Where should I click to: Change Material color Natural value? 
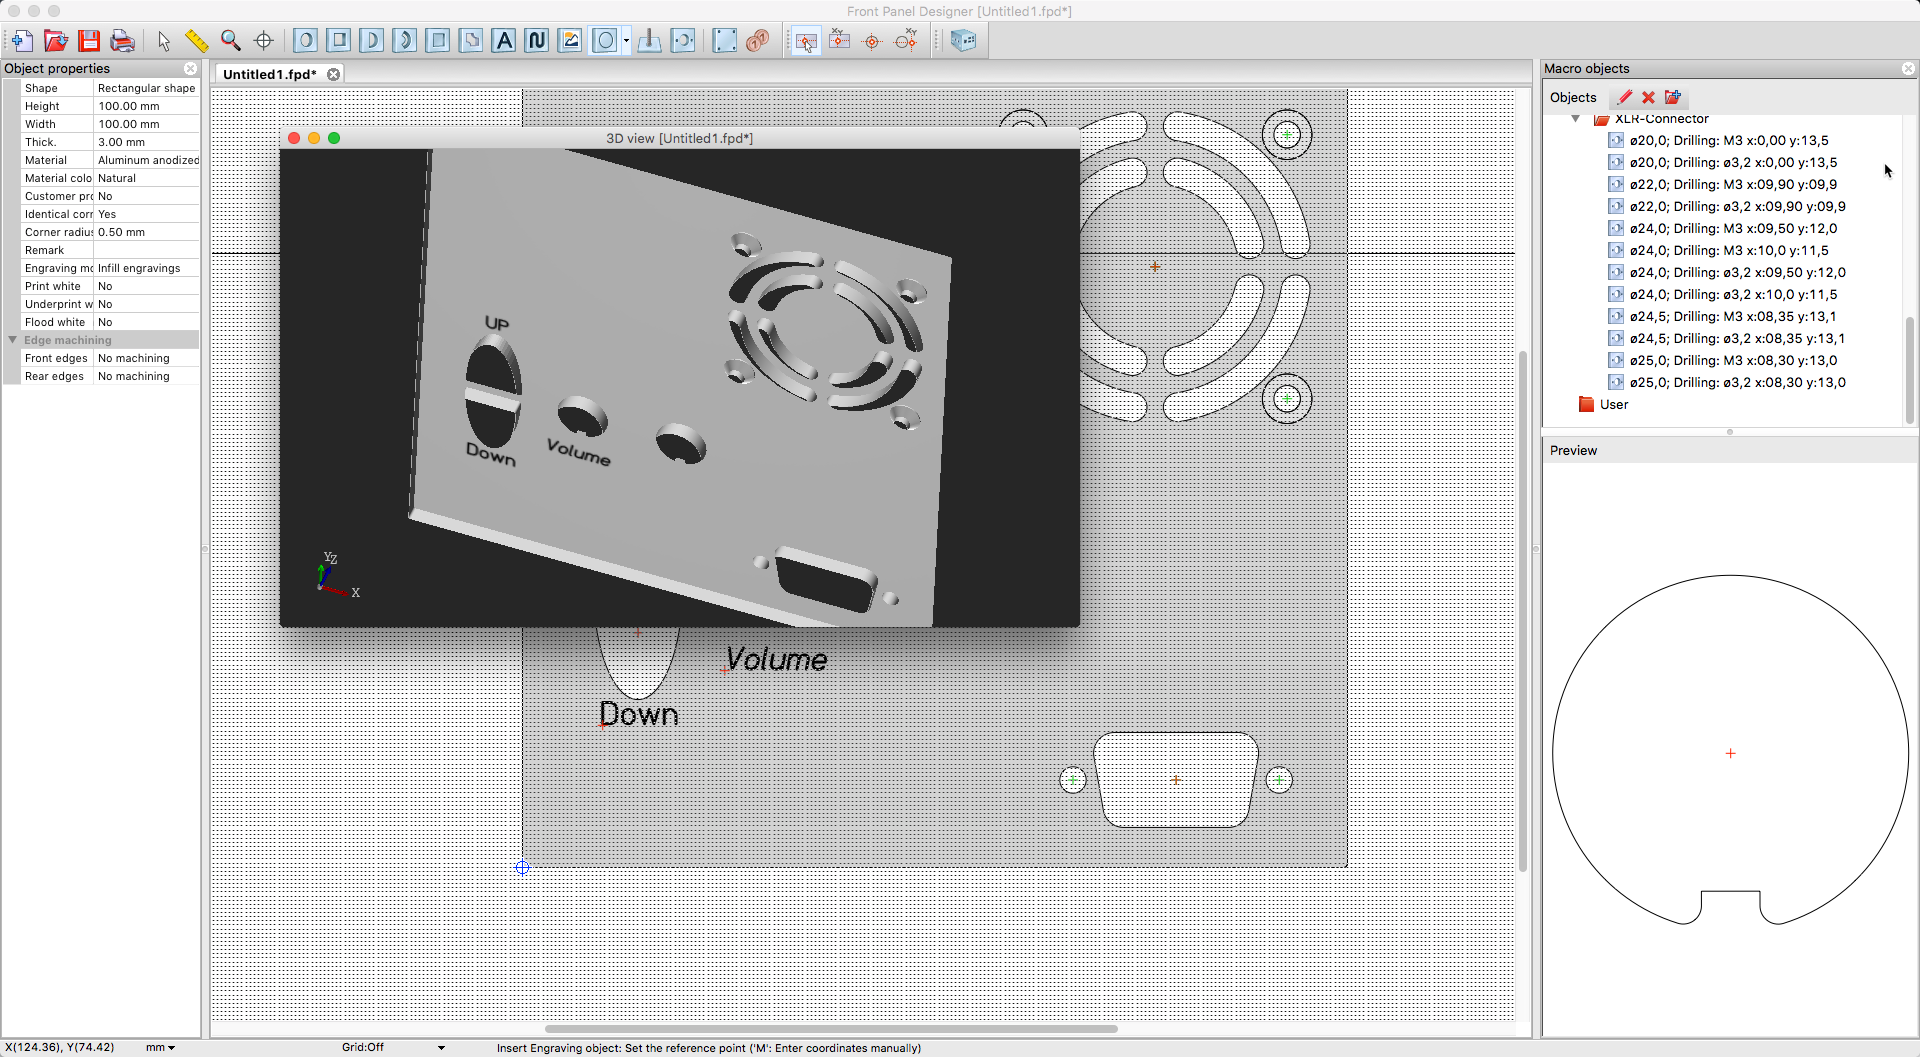147,178
